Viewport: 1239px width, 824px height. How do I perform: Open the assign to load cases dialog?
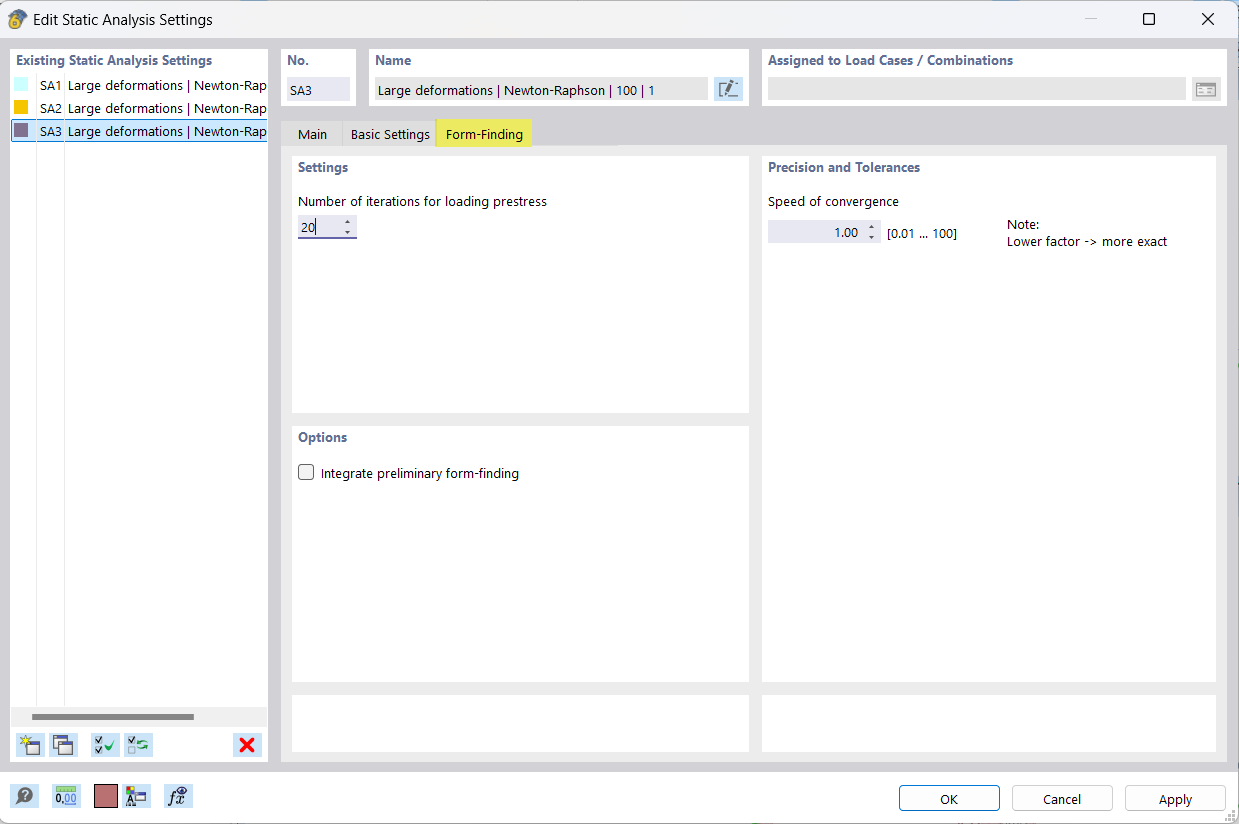1205,88
